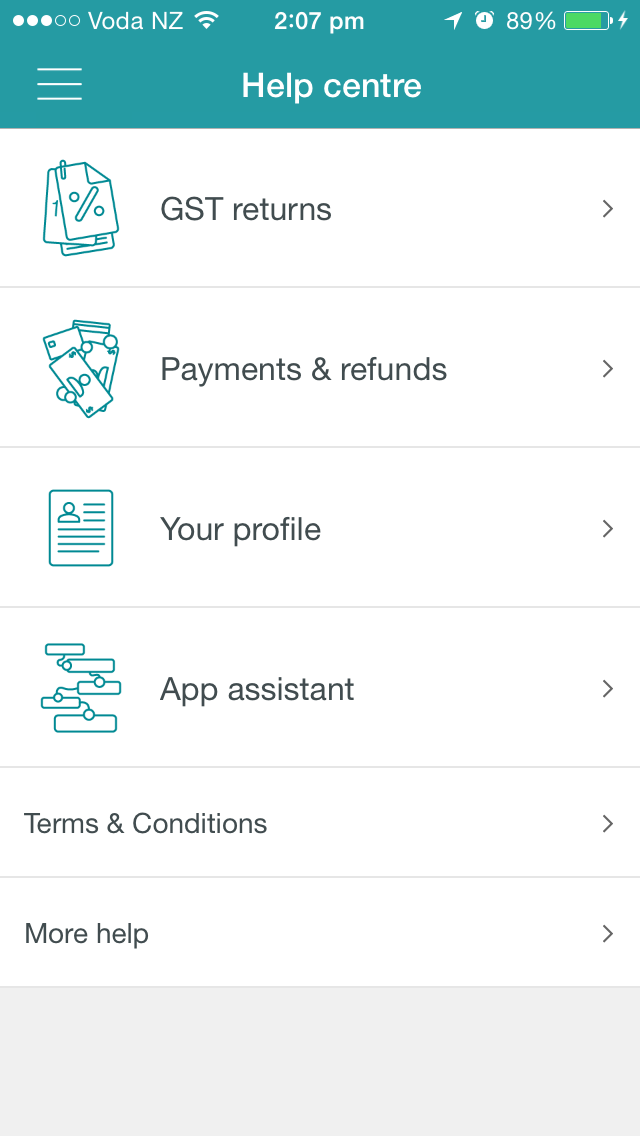Tap the Your profile document icon
This screenshot has height=1136, width=640.
(81, 528)
